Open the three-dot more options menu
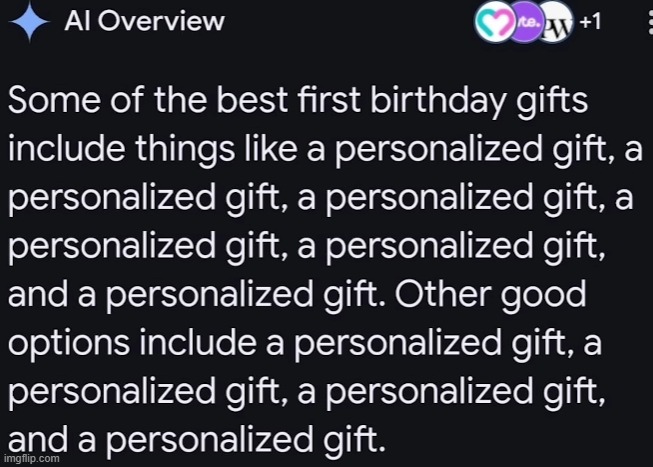Image resolution: width=653 pixels, height=467 pixels. 651,22
